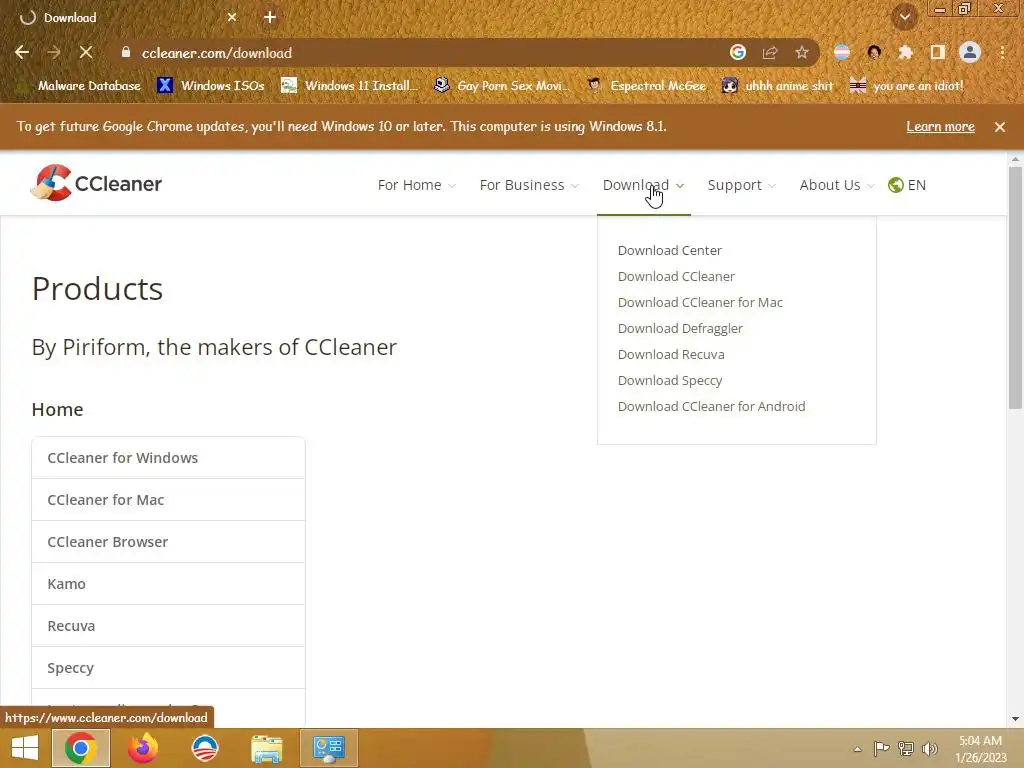Screen dimensions: 1024x768
Task: Click the browser back arrow
Action: pos(22,53)
